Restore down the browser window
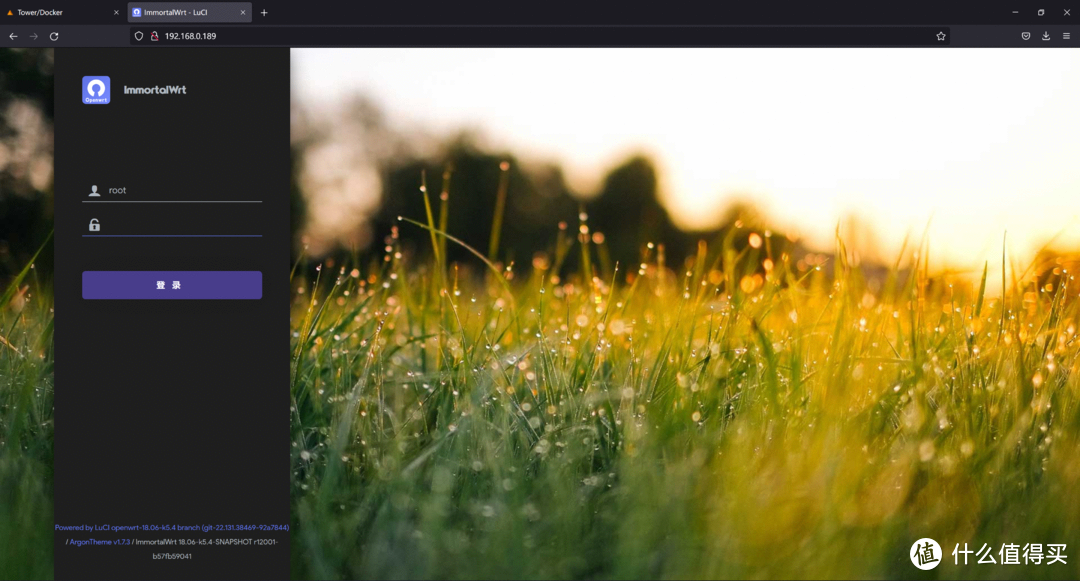 pos(1041,12)
